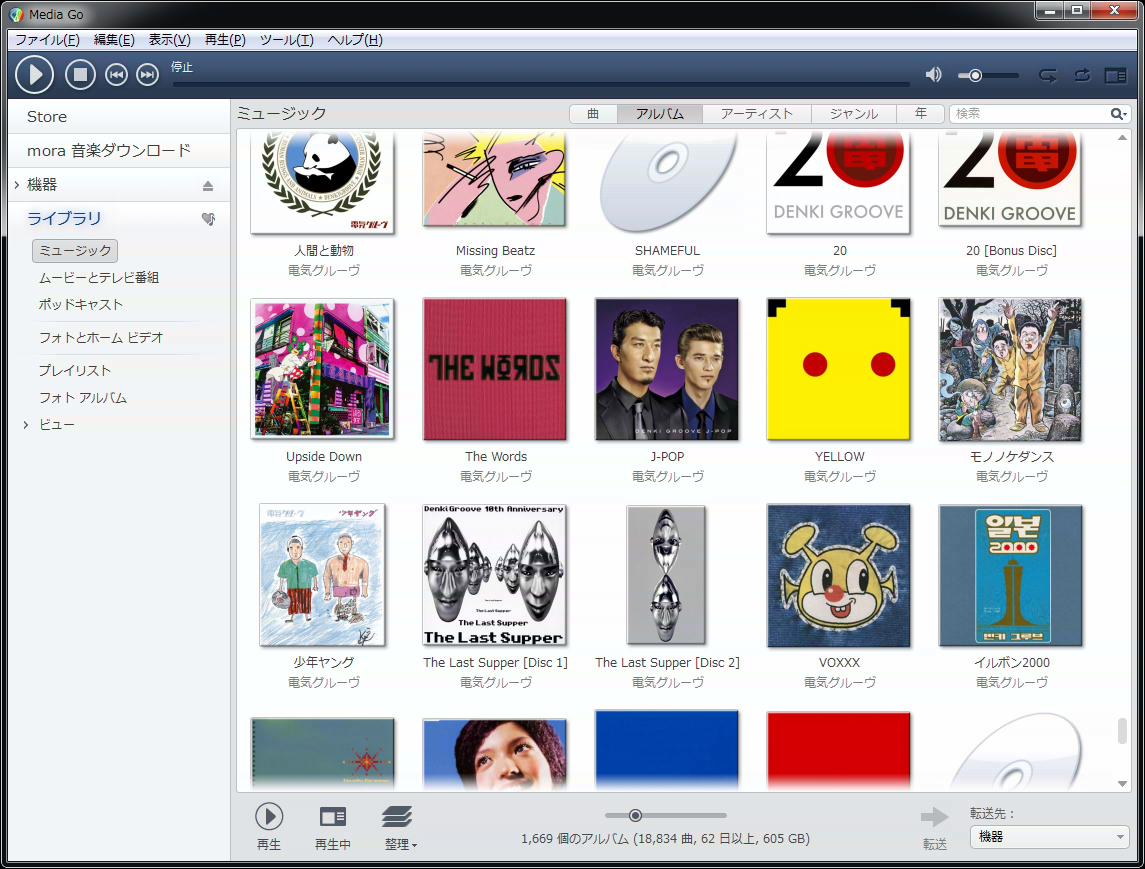
Task: Switch to the アーティスト tab
Action: [x=756, y=114]
